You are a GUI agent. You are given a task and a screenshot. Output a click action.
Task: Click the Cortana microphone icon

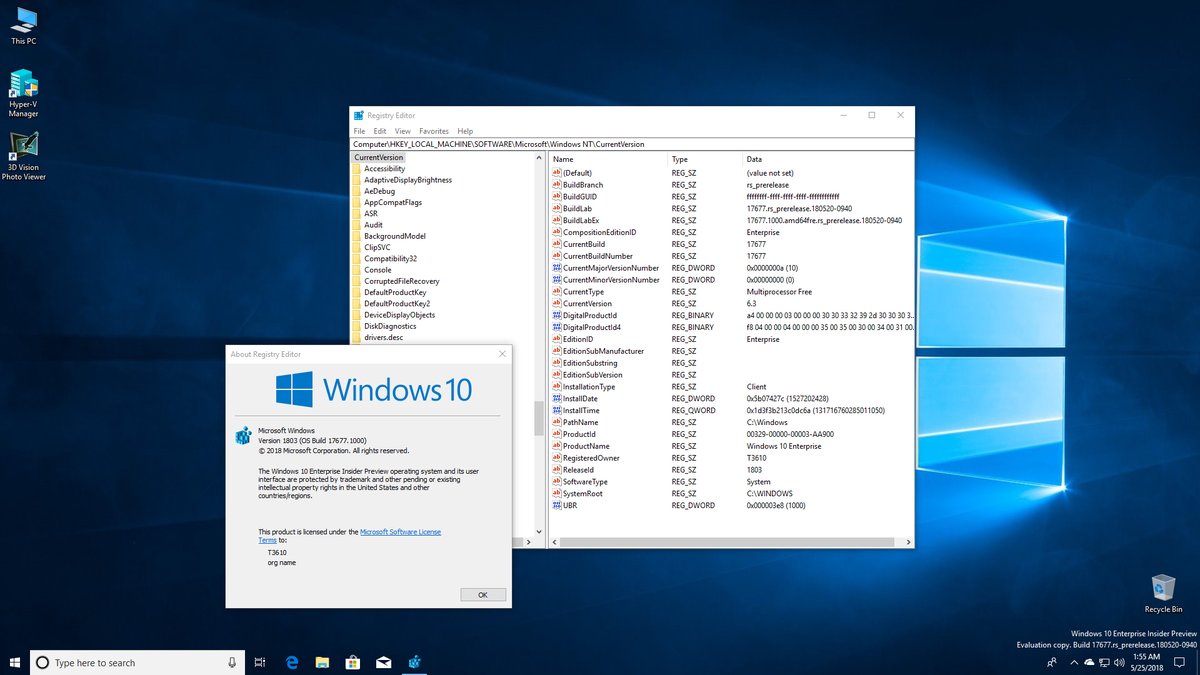coord(232,662)
